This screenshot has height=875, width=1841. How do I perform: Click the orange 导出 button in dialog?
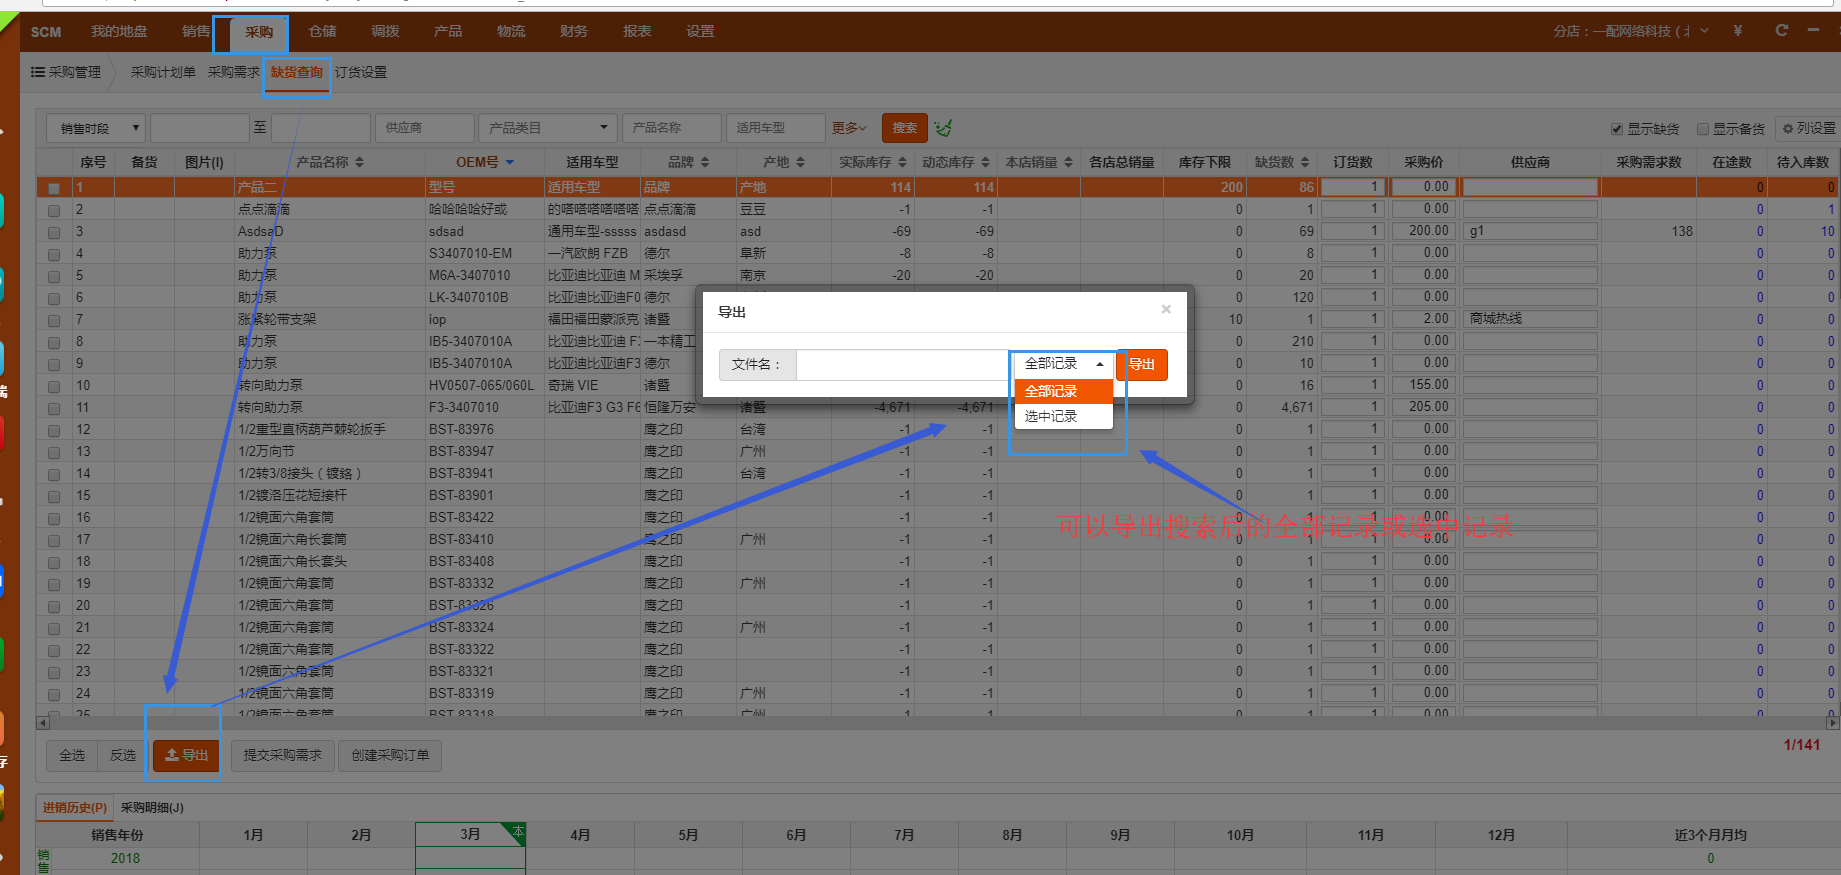tap(1142, 364)
